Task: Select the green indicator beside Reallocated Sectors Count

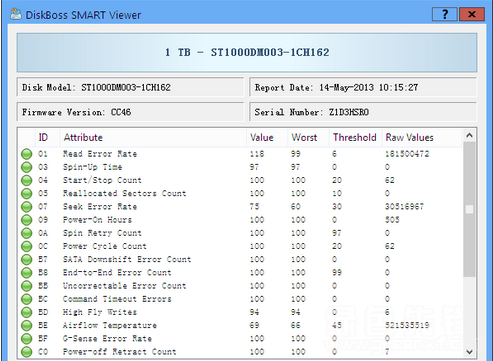Action: [x=27, y=193]
